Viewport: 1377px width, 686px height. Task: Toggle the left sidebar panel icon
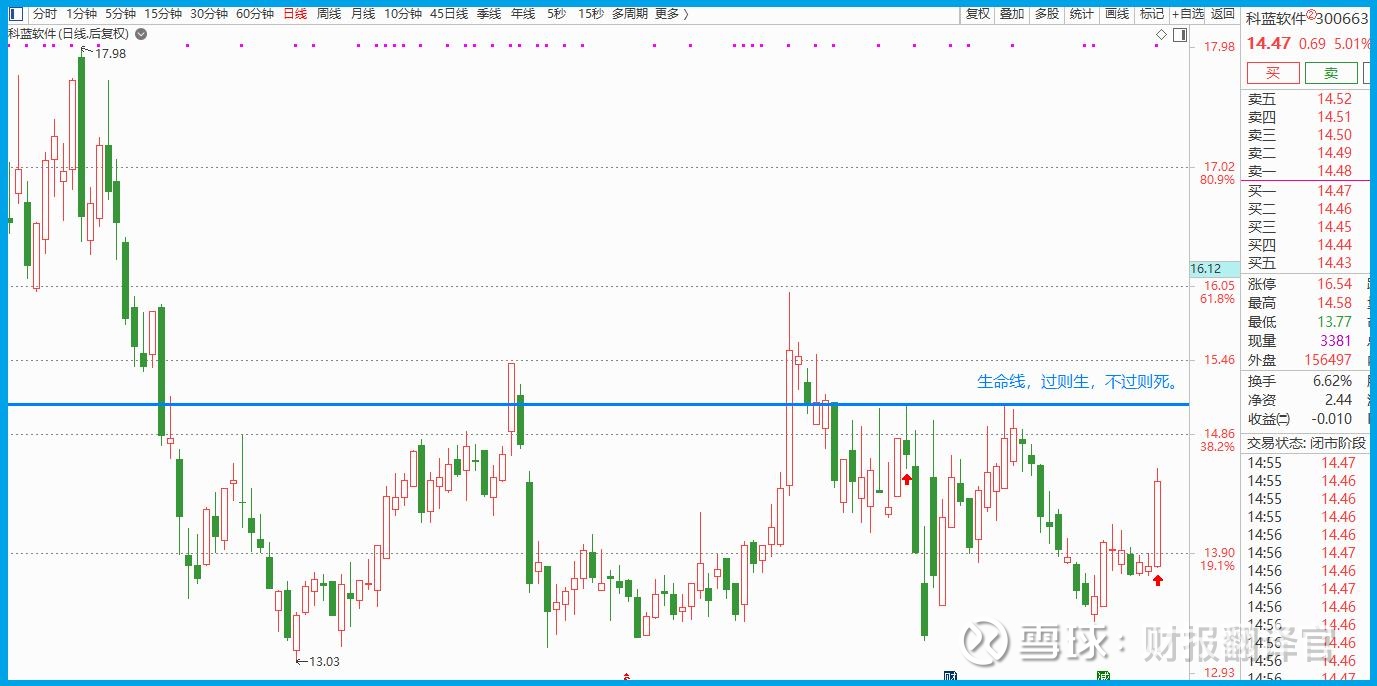15,14
